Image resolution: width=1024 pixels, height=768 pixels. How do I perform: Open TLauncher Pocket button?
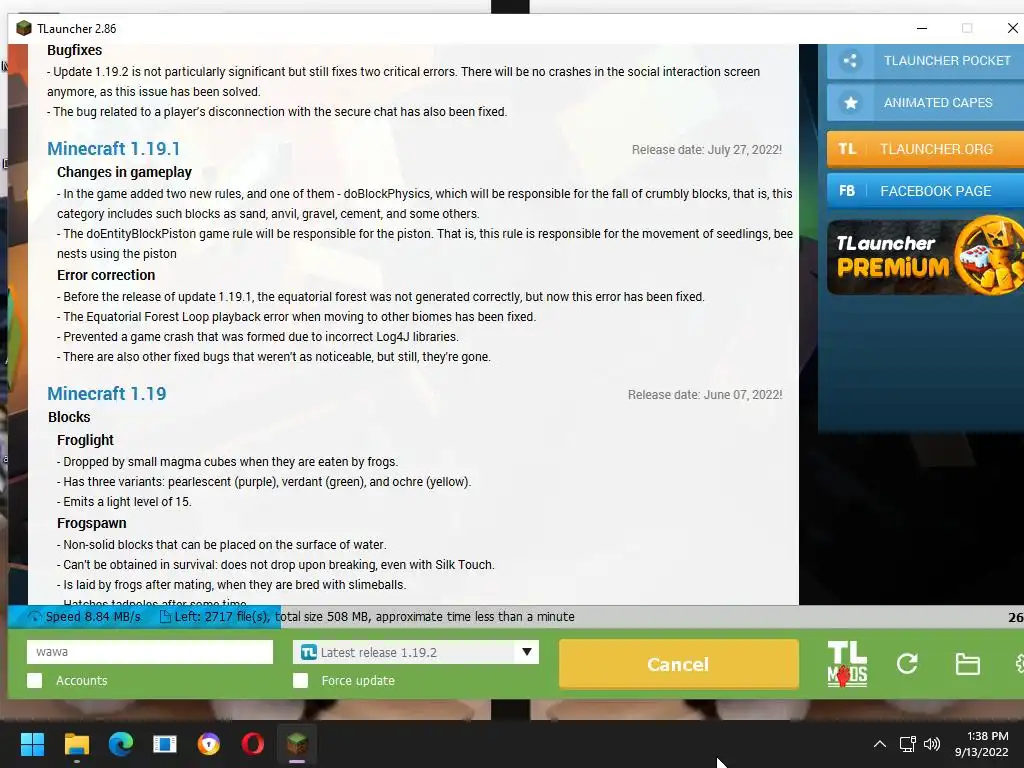pyautogui.click(x=925, y=61)
